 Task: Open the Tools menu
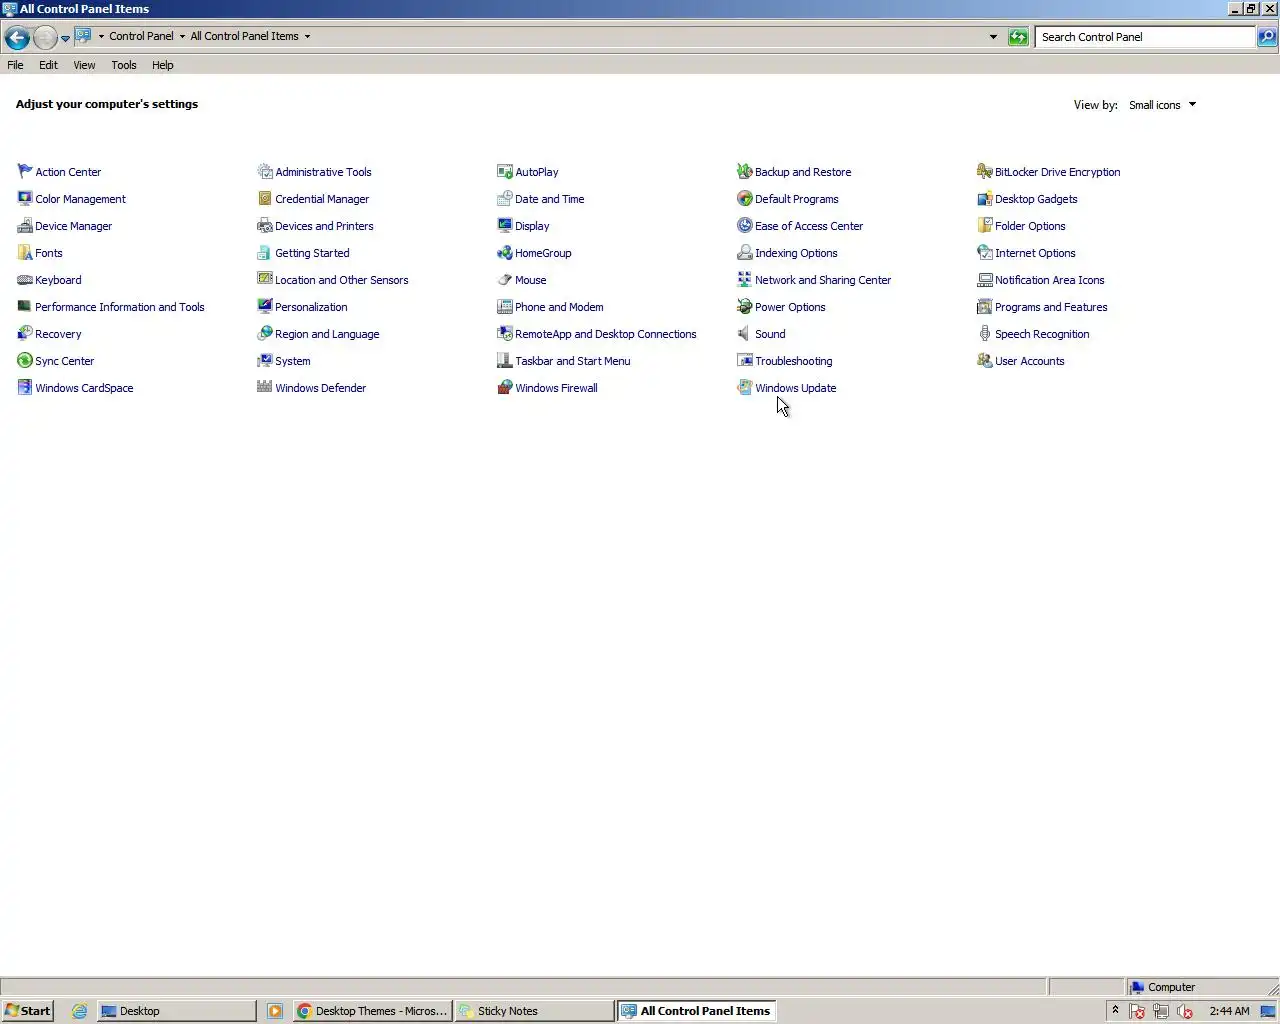(124, 65)
